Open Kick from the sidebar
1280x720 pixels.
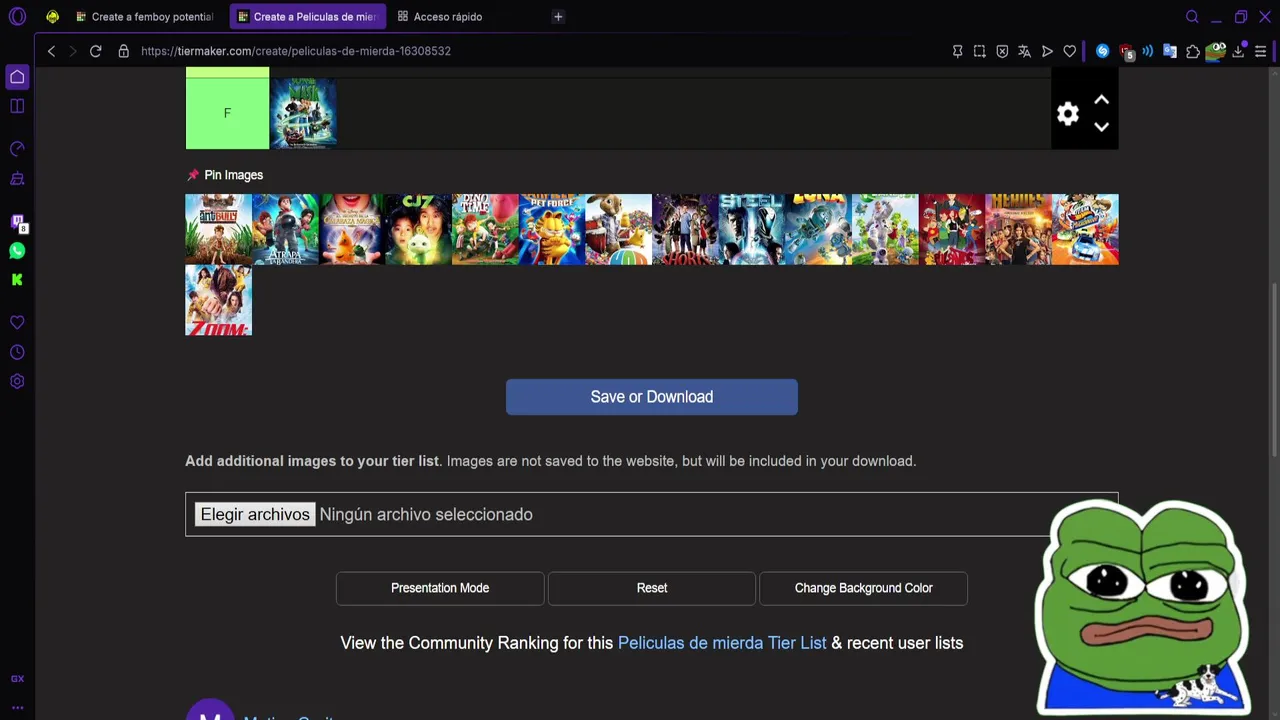[17, 280]
